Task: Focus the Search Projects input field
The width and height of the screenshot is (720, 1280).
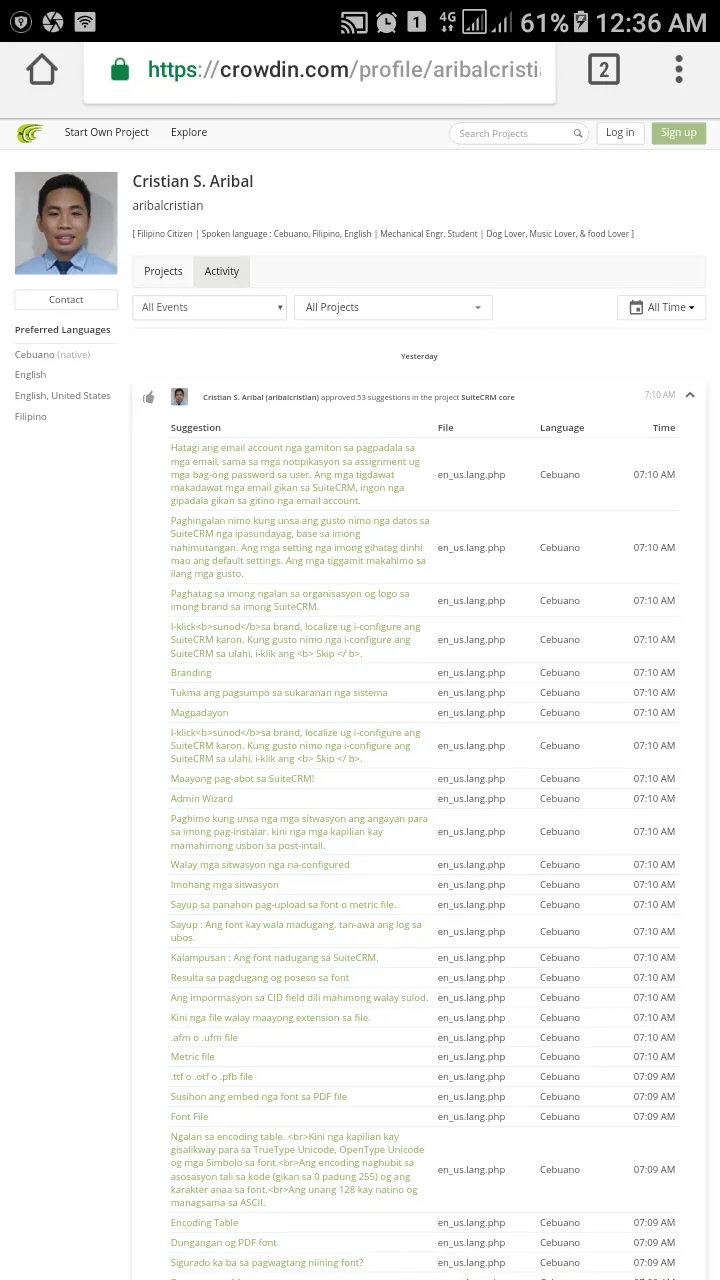Action: 518,133
